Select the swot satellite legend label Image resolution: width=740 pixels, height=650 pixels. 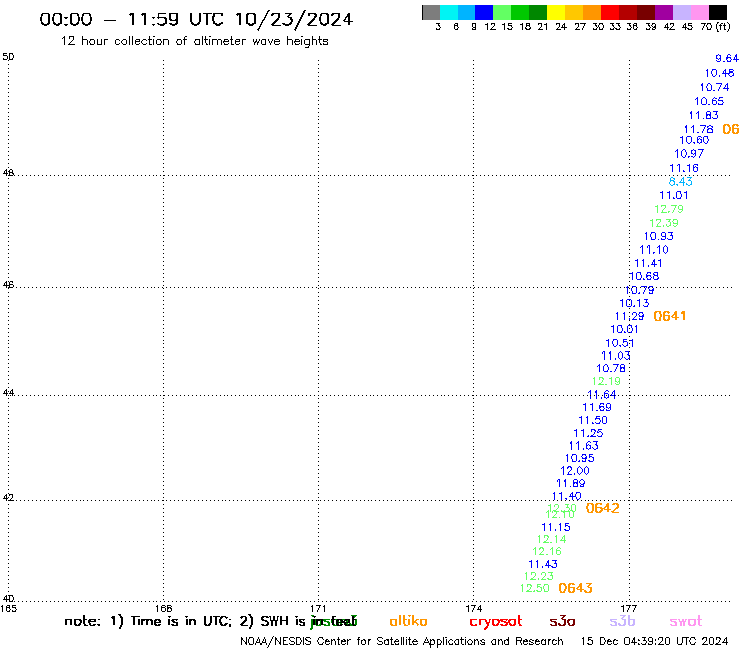[x=686, y=621]
